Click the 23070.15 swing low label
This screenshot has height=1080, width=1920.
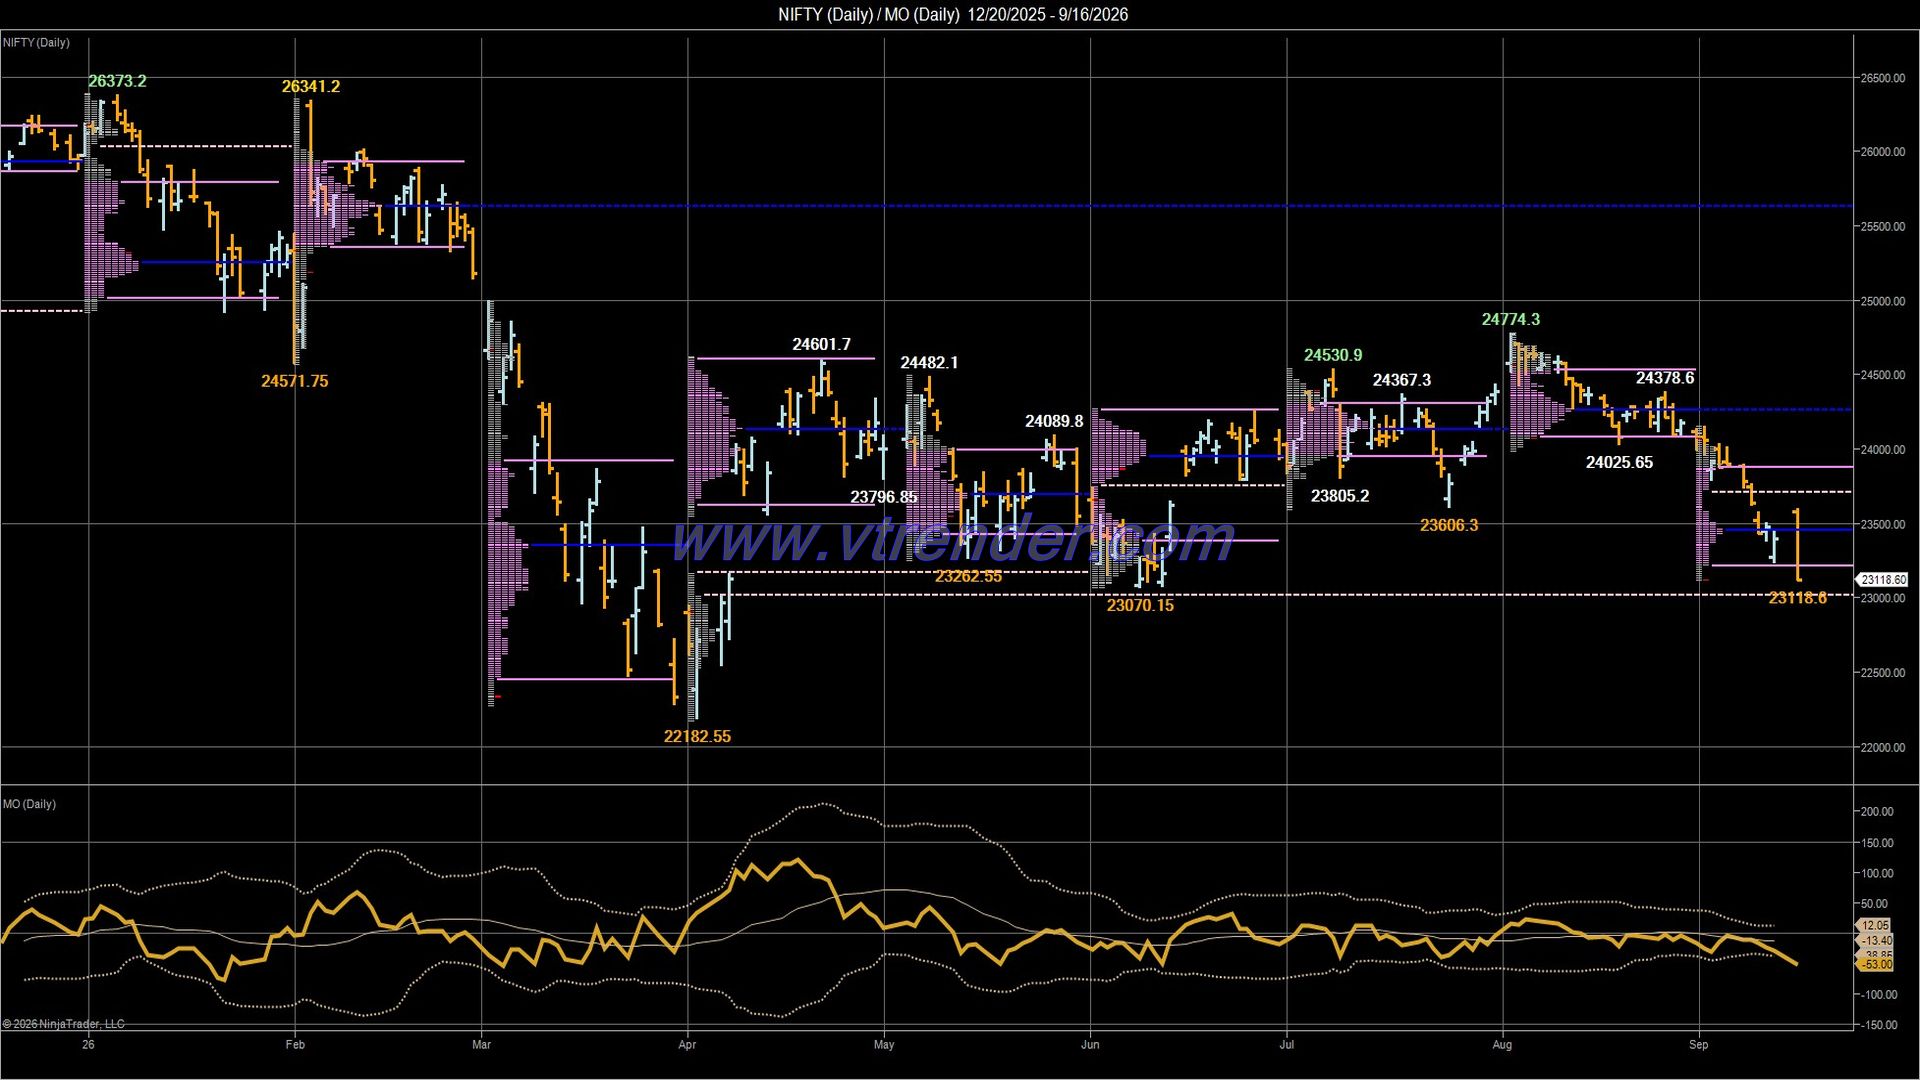click(x=1140, y=606)
